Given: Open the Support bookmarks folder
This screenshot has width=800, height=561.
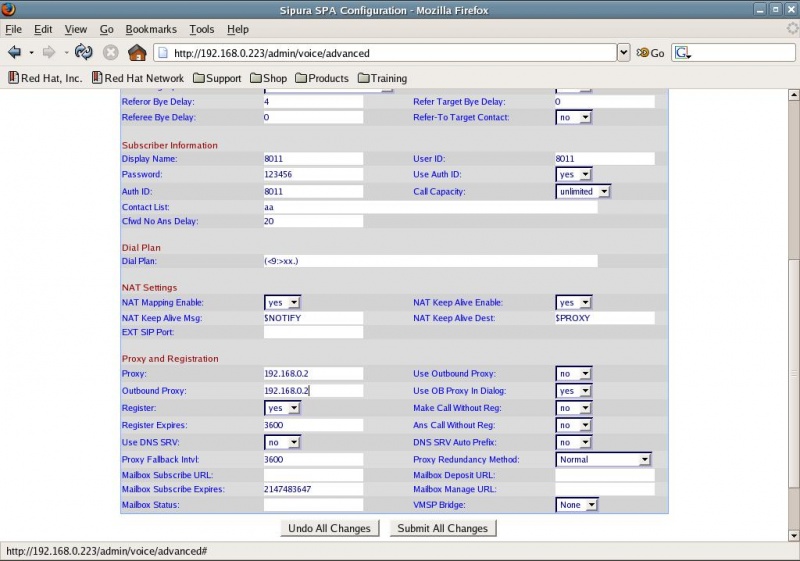Looking at the screenshot, I should (x=217, y=78).
